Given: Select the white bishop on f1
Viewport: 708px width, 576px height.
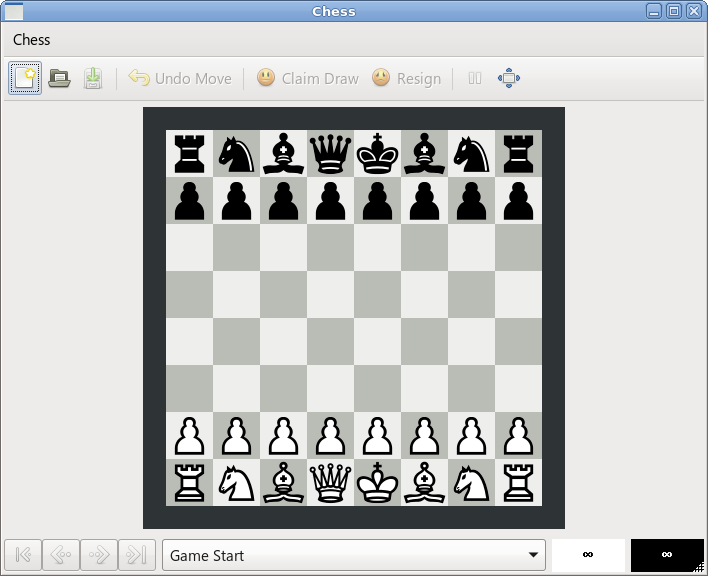Looking at the screenshot, I should 424,482.
